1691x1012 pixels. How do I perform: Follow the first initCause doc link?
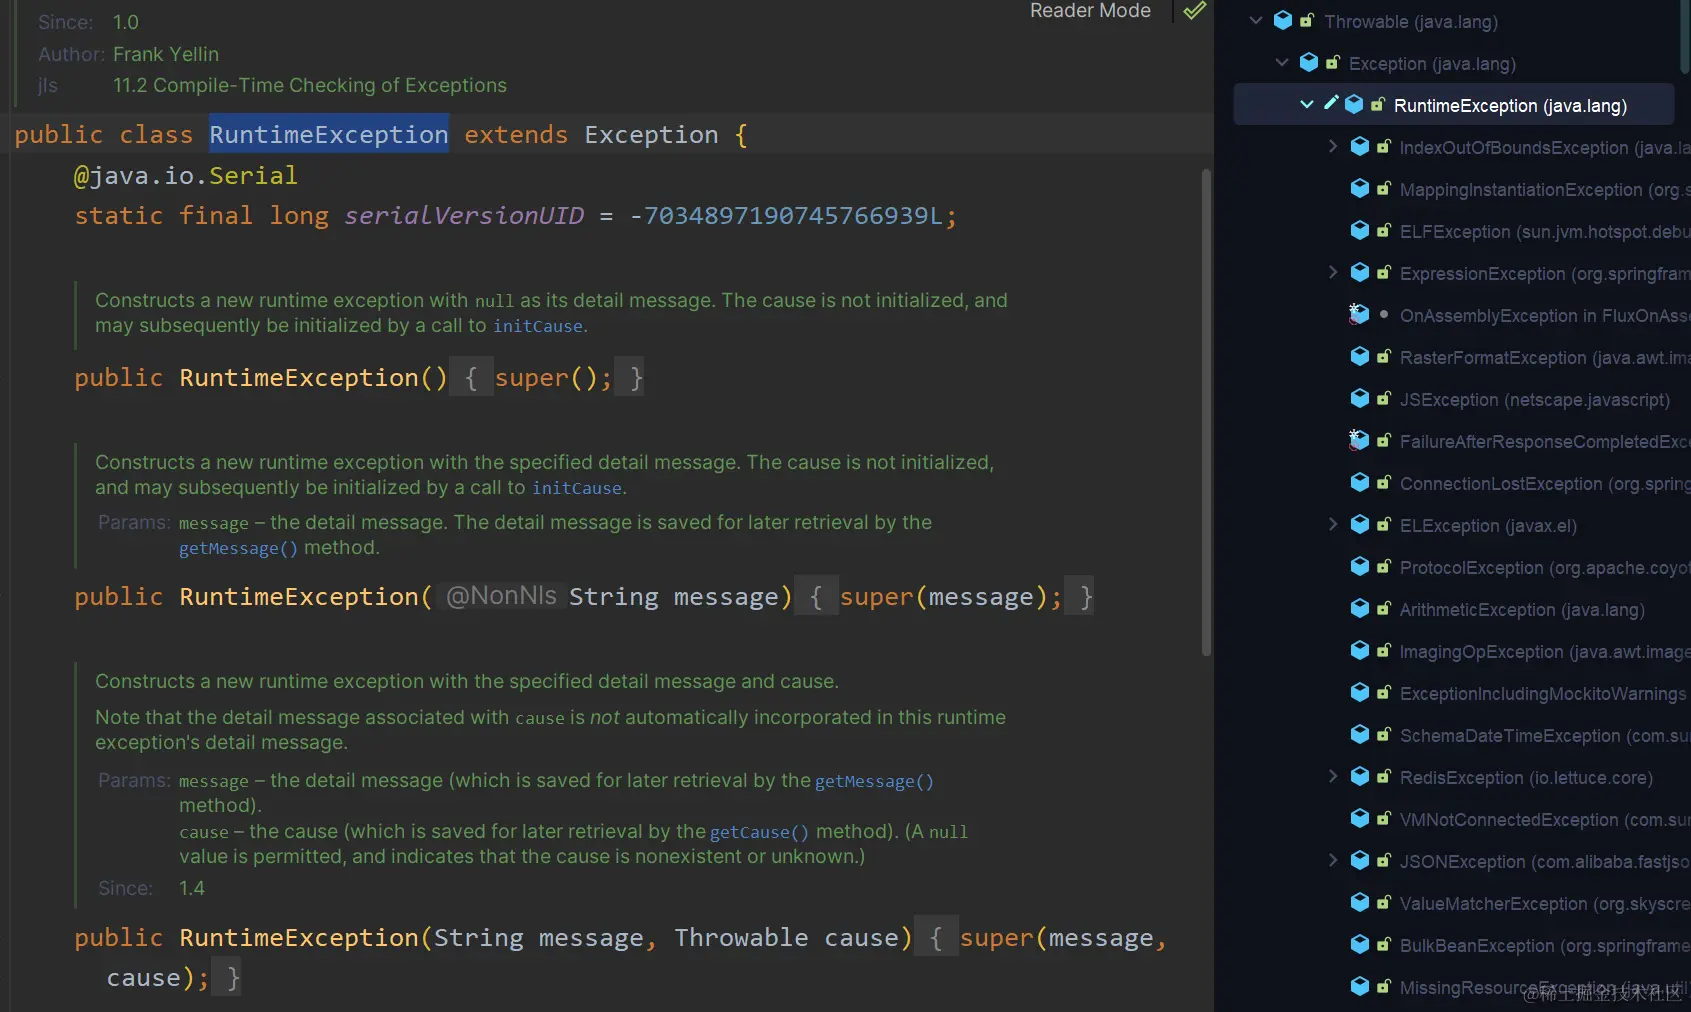point(537,326)
